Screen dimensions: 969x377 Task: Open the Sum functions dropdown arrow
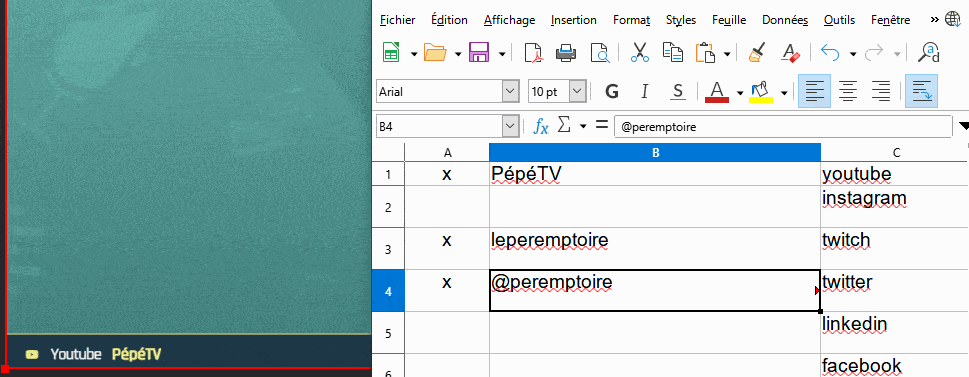(583, 127)
